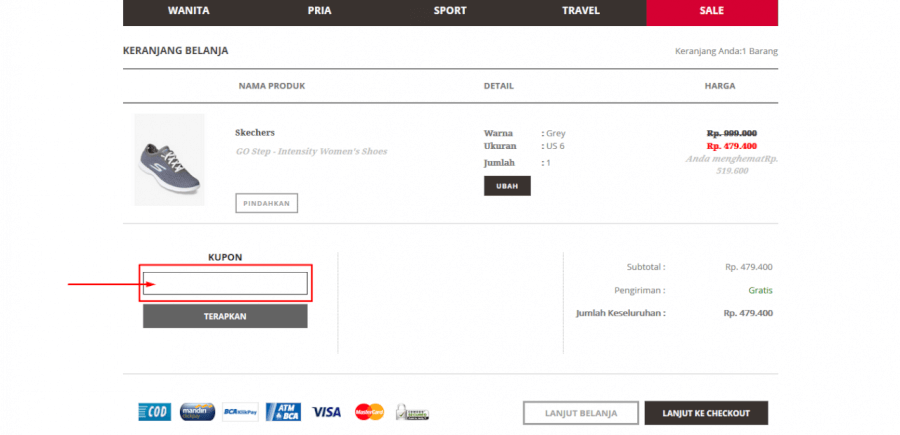Open the SPORT category tab

pyautogui.click(x=450, y=11)
